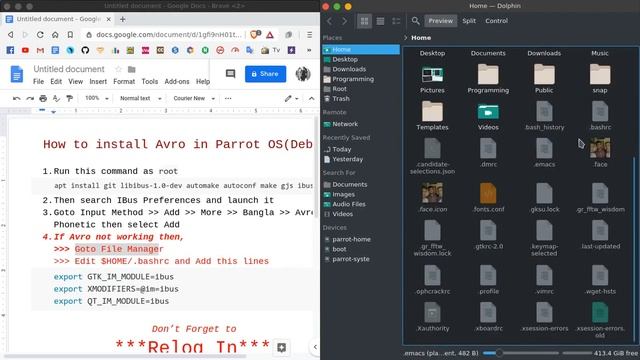
Task: Click the blue Share button
Action: 265,74
